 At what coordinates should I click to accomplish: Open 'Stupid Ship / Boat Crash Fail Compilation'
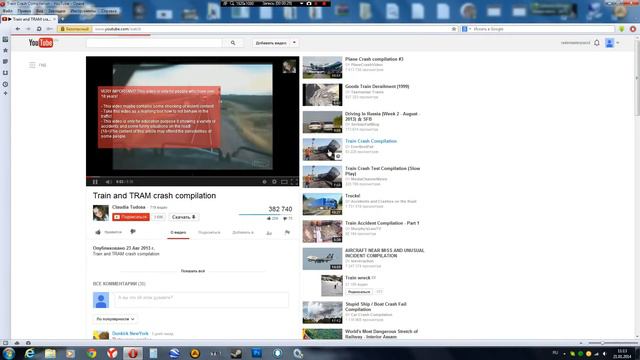[x=376, y=307]
